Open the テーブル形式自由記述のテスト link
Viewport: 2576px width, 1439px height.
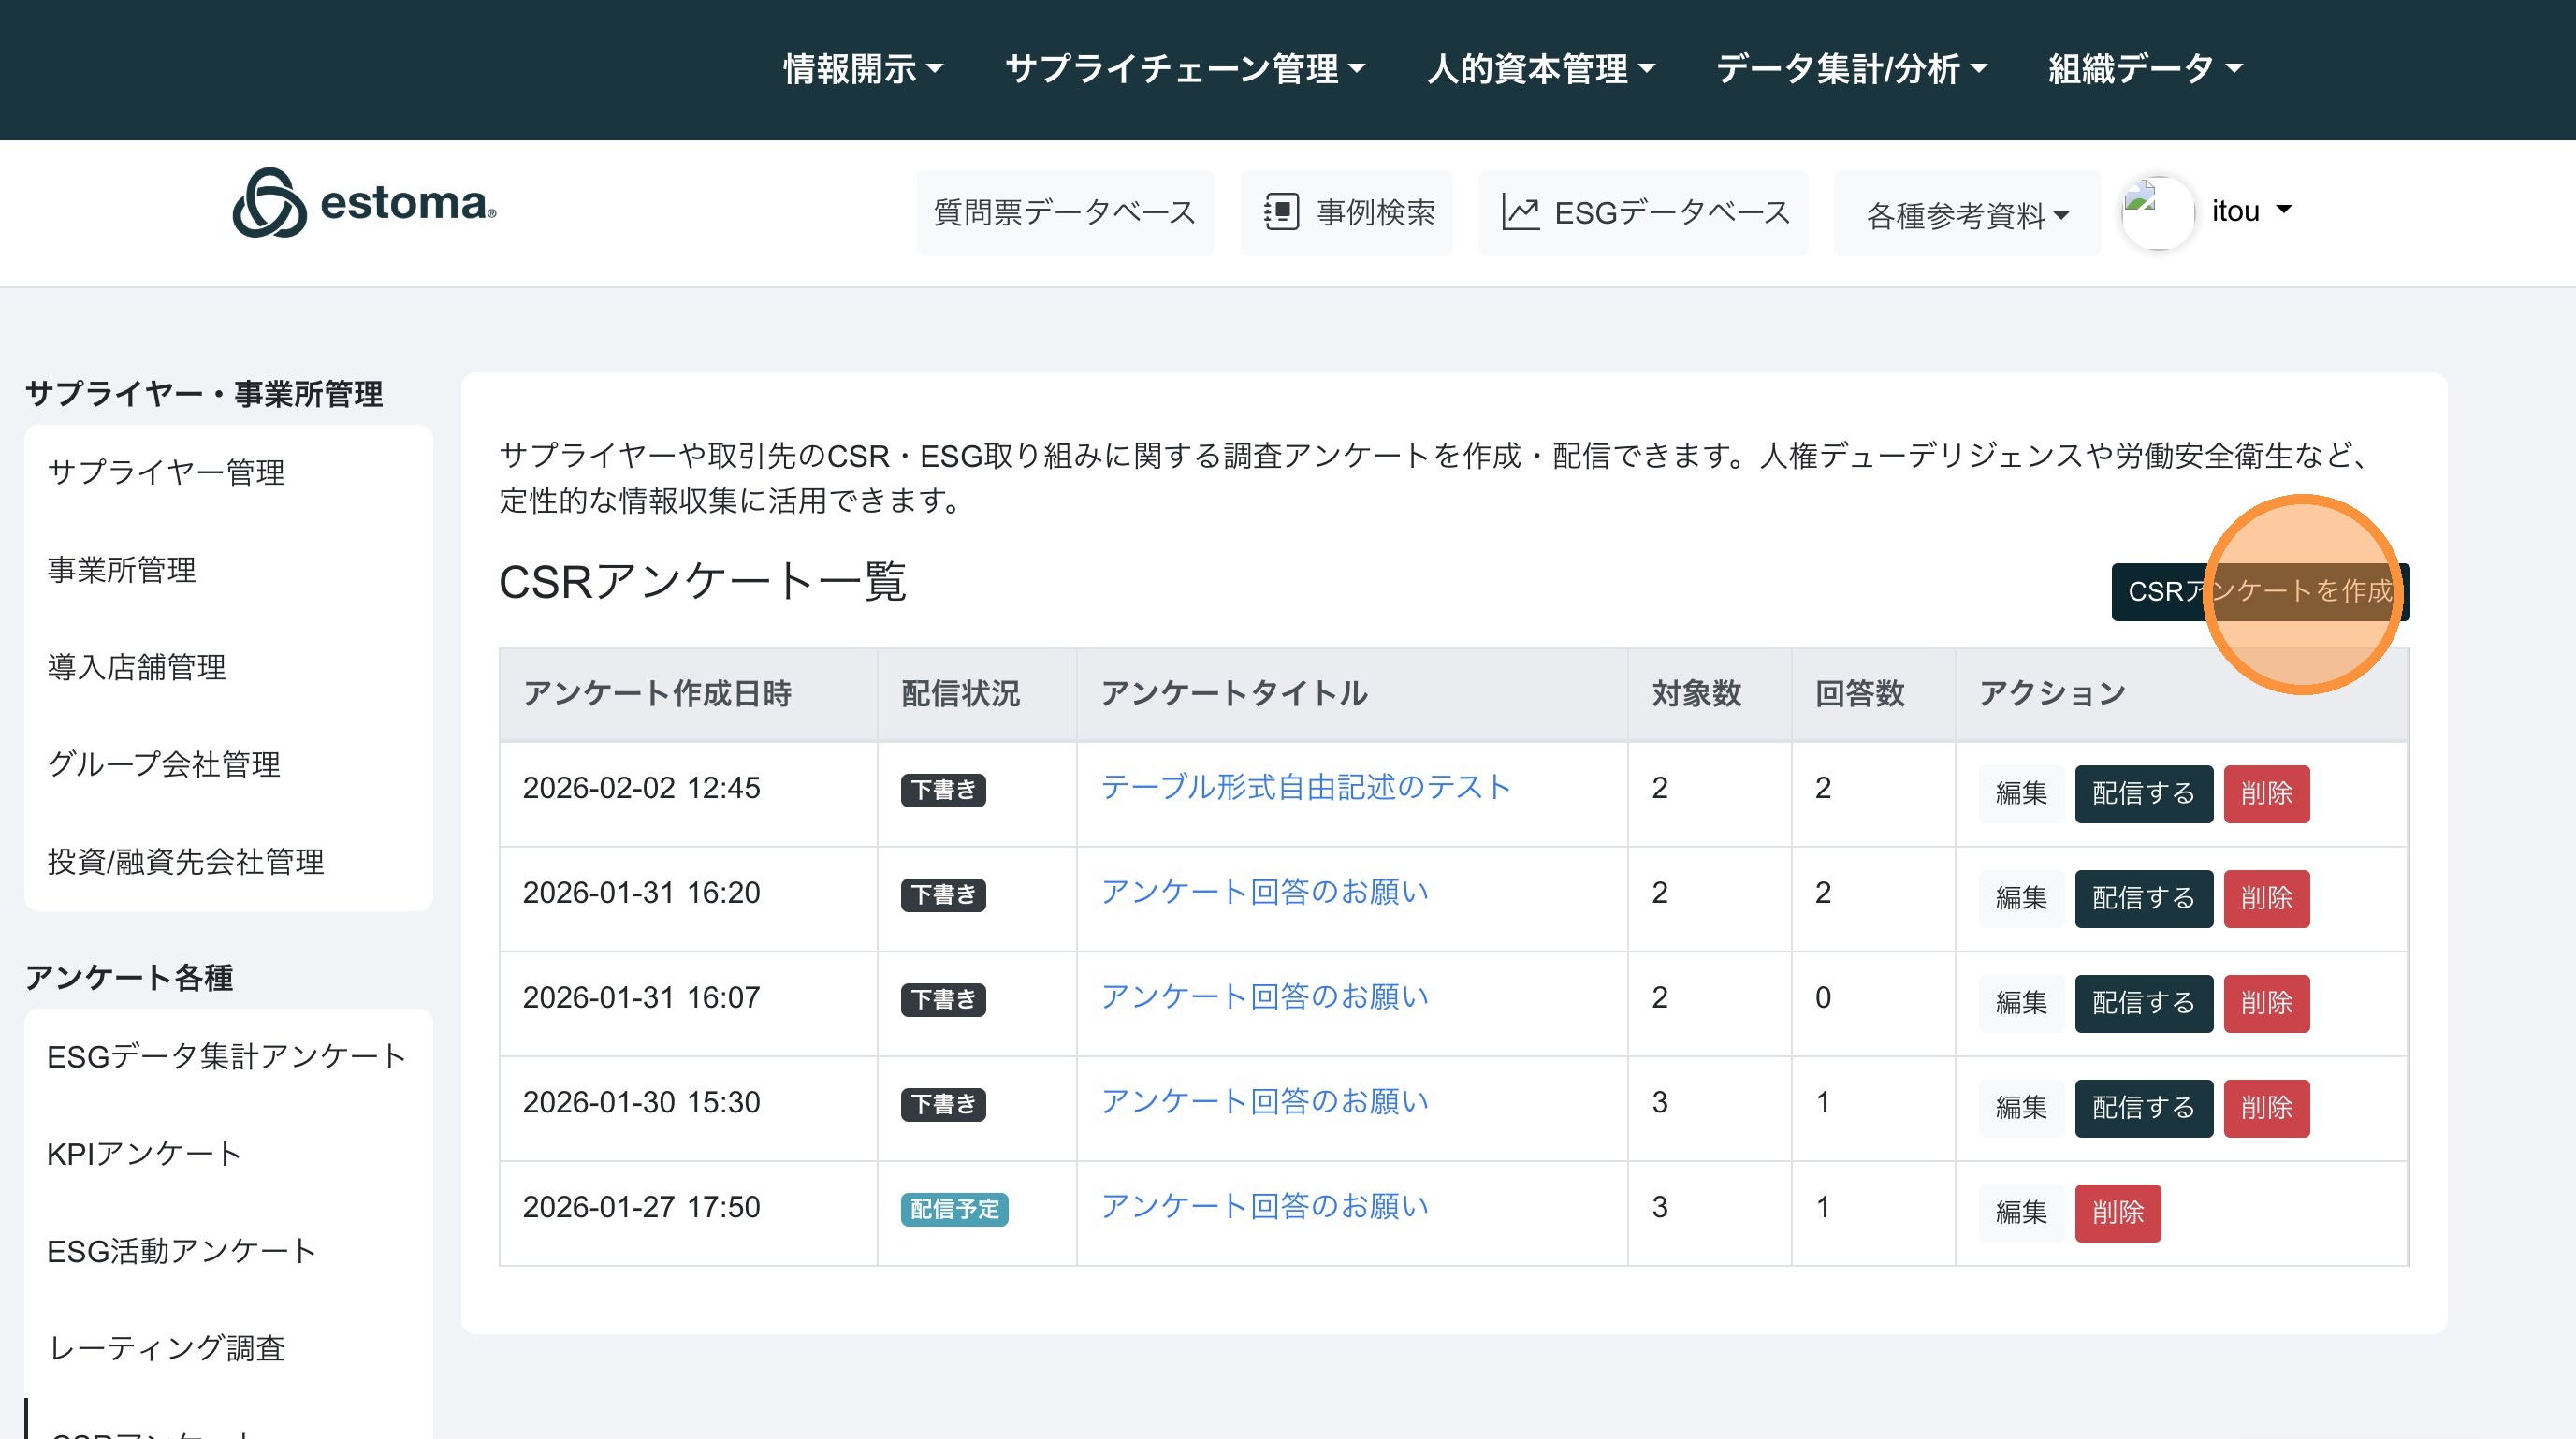pyautogui.click(x=1305, y=787)
